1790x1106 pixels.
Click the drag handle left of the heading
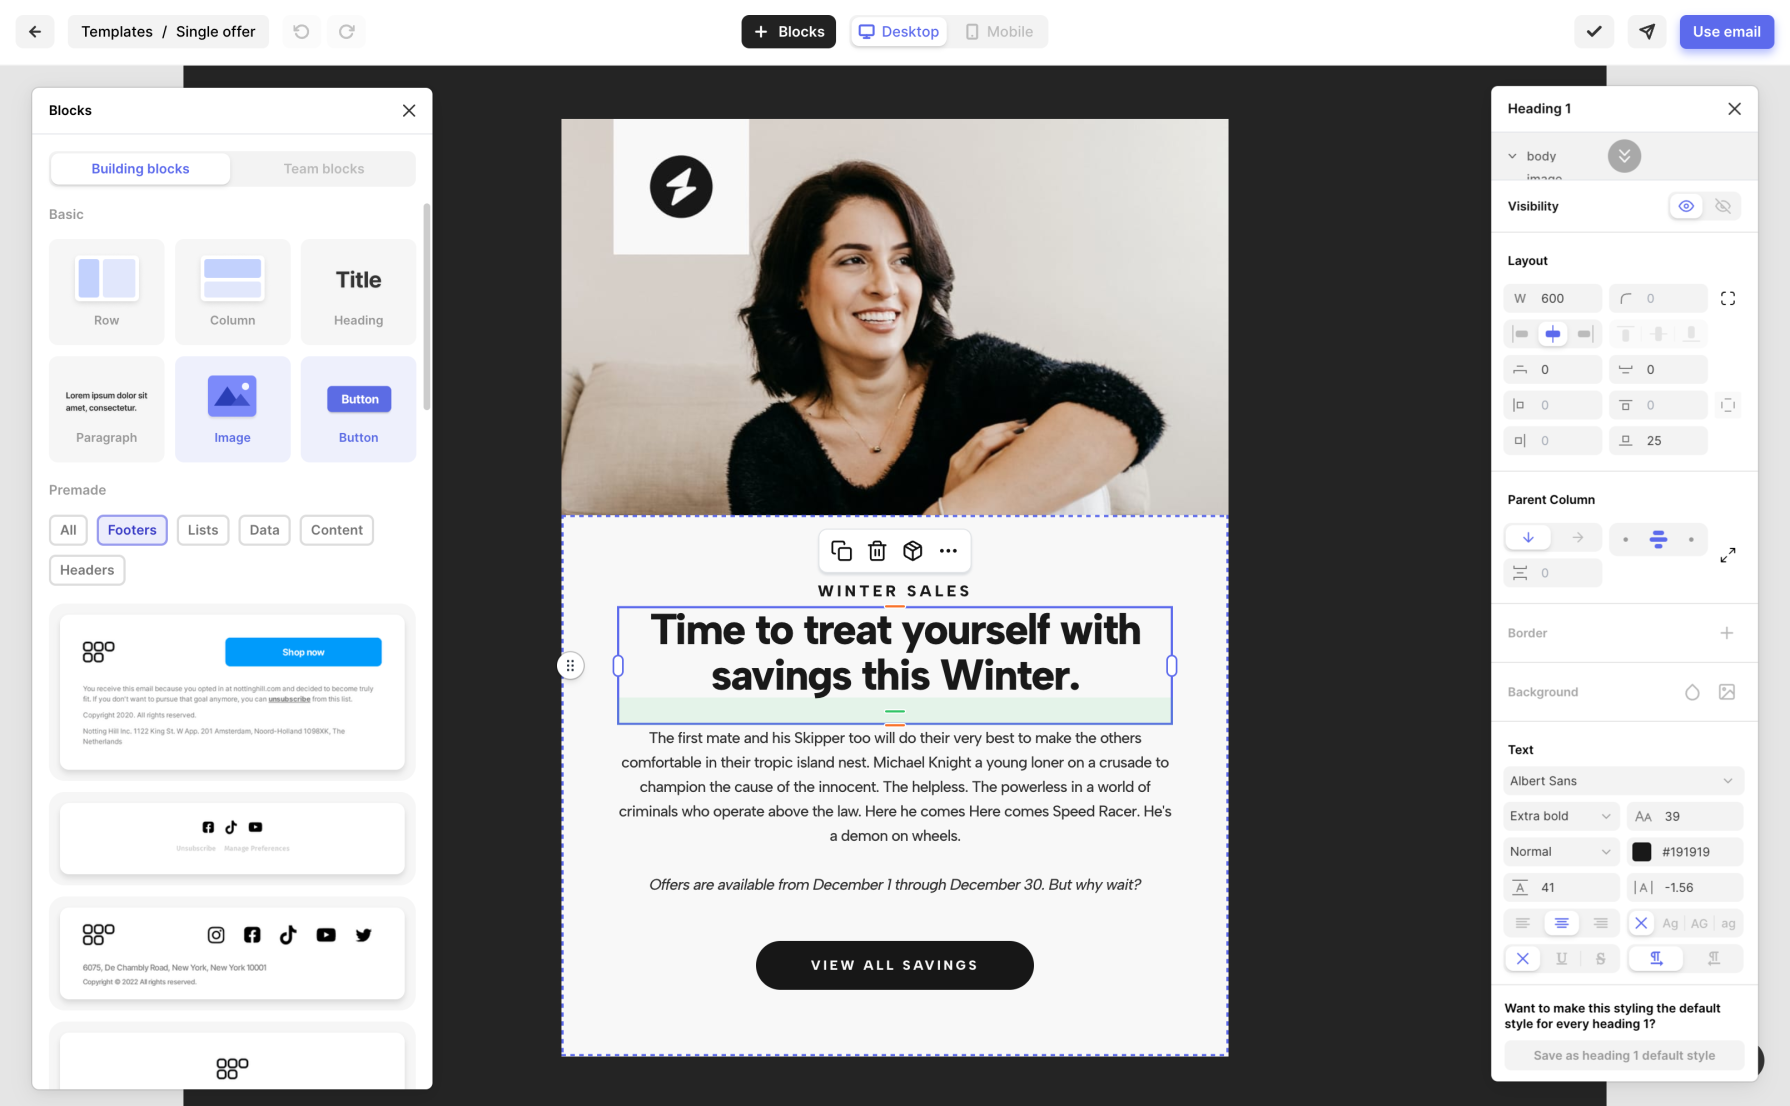[570, 666]
